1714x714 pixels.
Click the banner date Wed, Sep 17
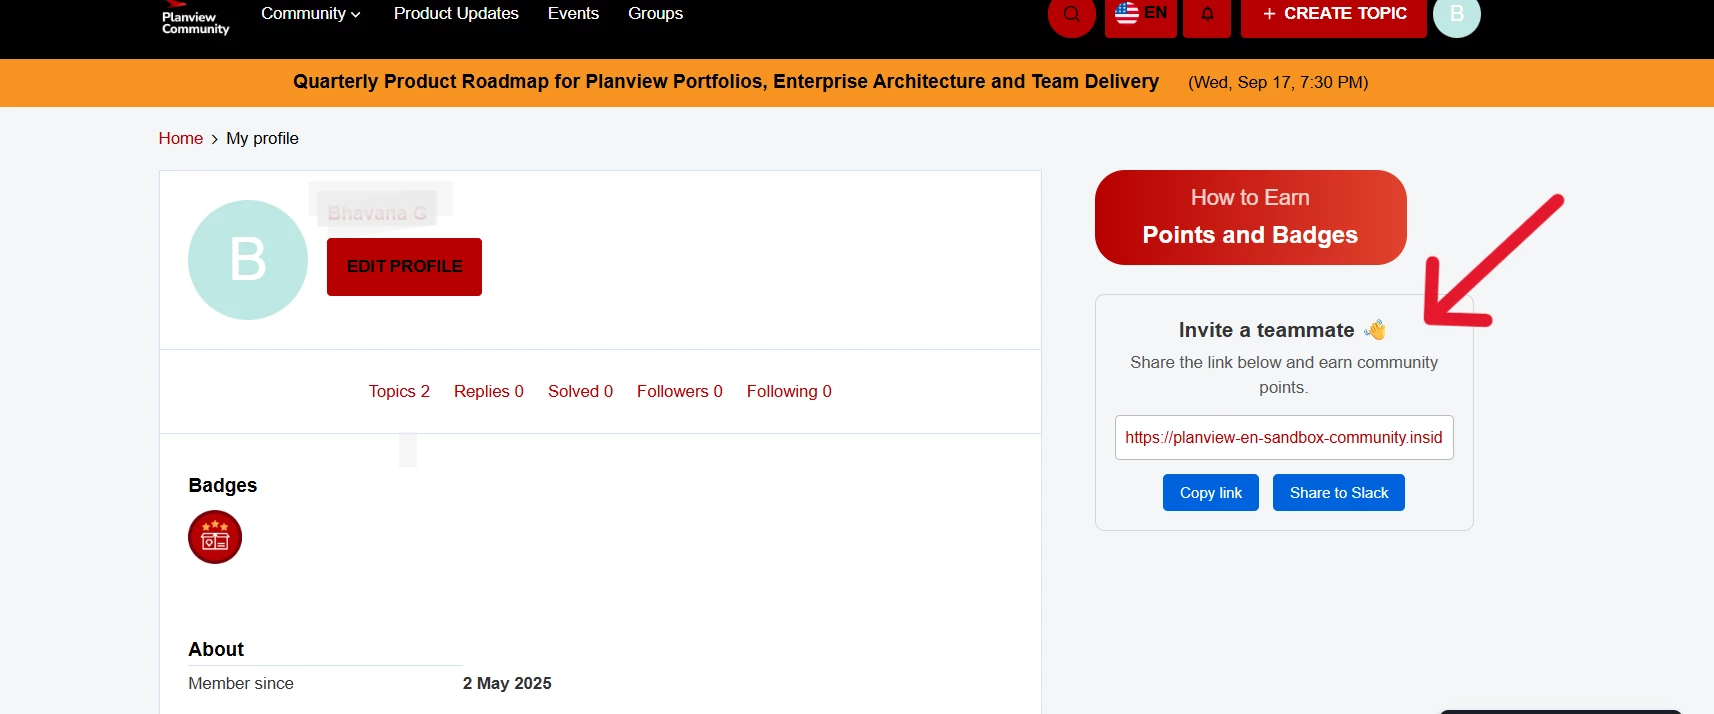pyautogui.click(x=1278, y=82)
